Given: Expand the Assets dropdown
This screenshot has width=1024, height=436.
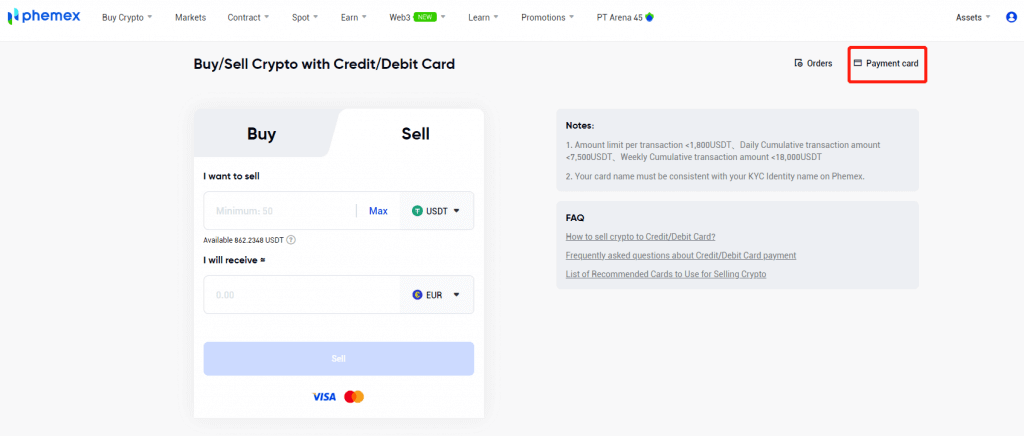Looking at the screenshot, I should [x=973, y=17].
